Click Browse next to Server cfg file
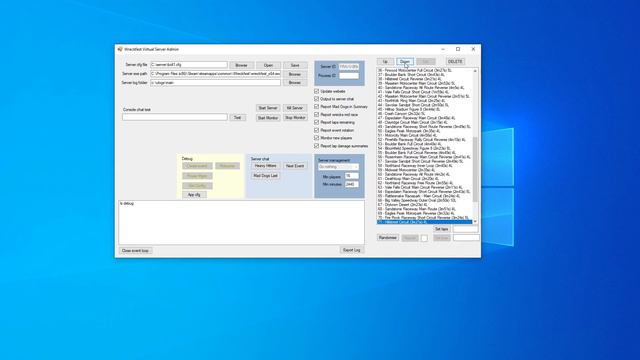The height and width of the screenshot is (360, 640). pos(241,65)
